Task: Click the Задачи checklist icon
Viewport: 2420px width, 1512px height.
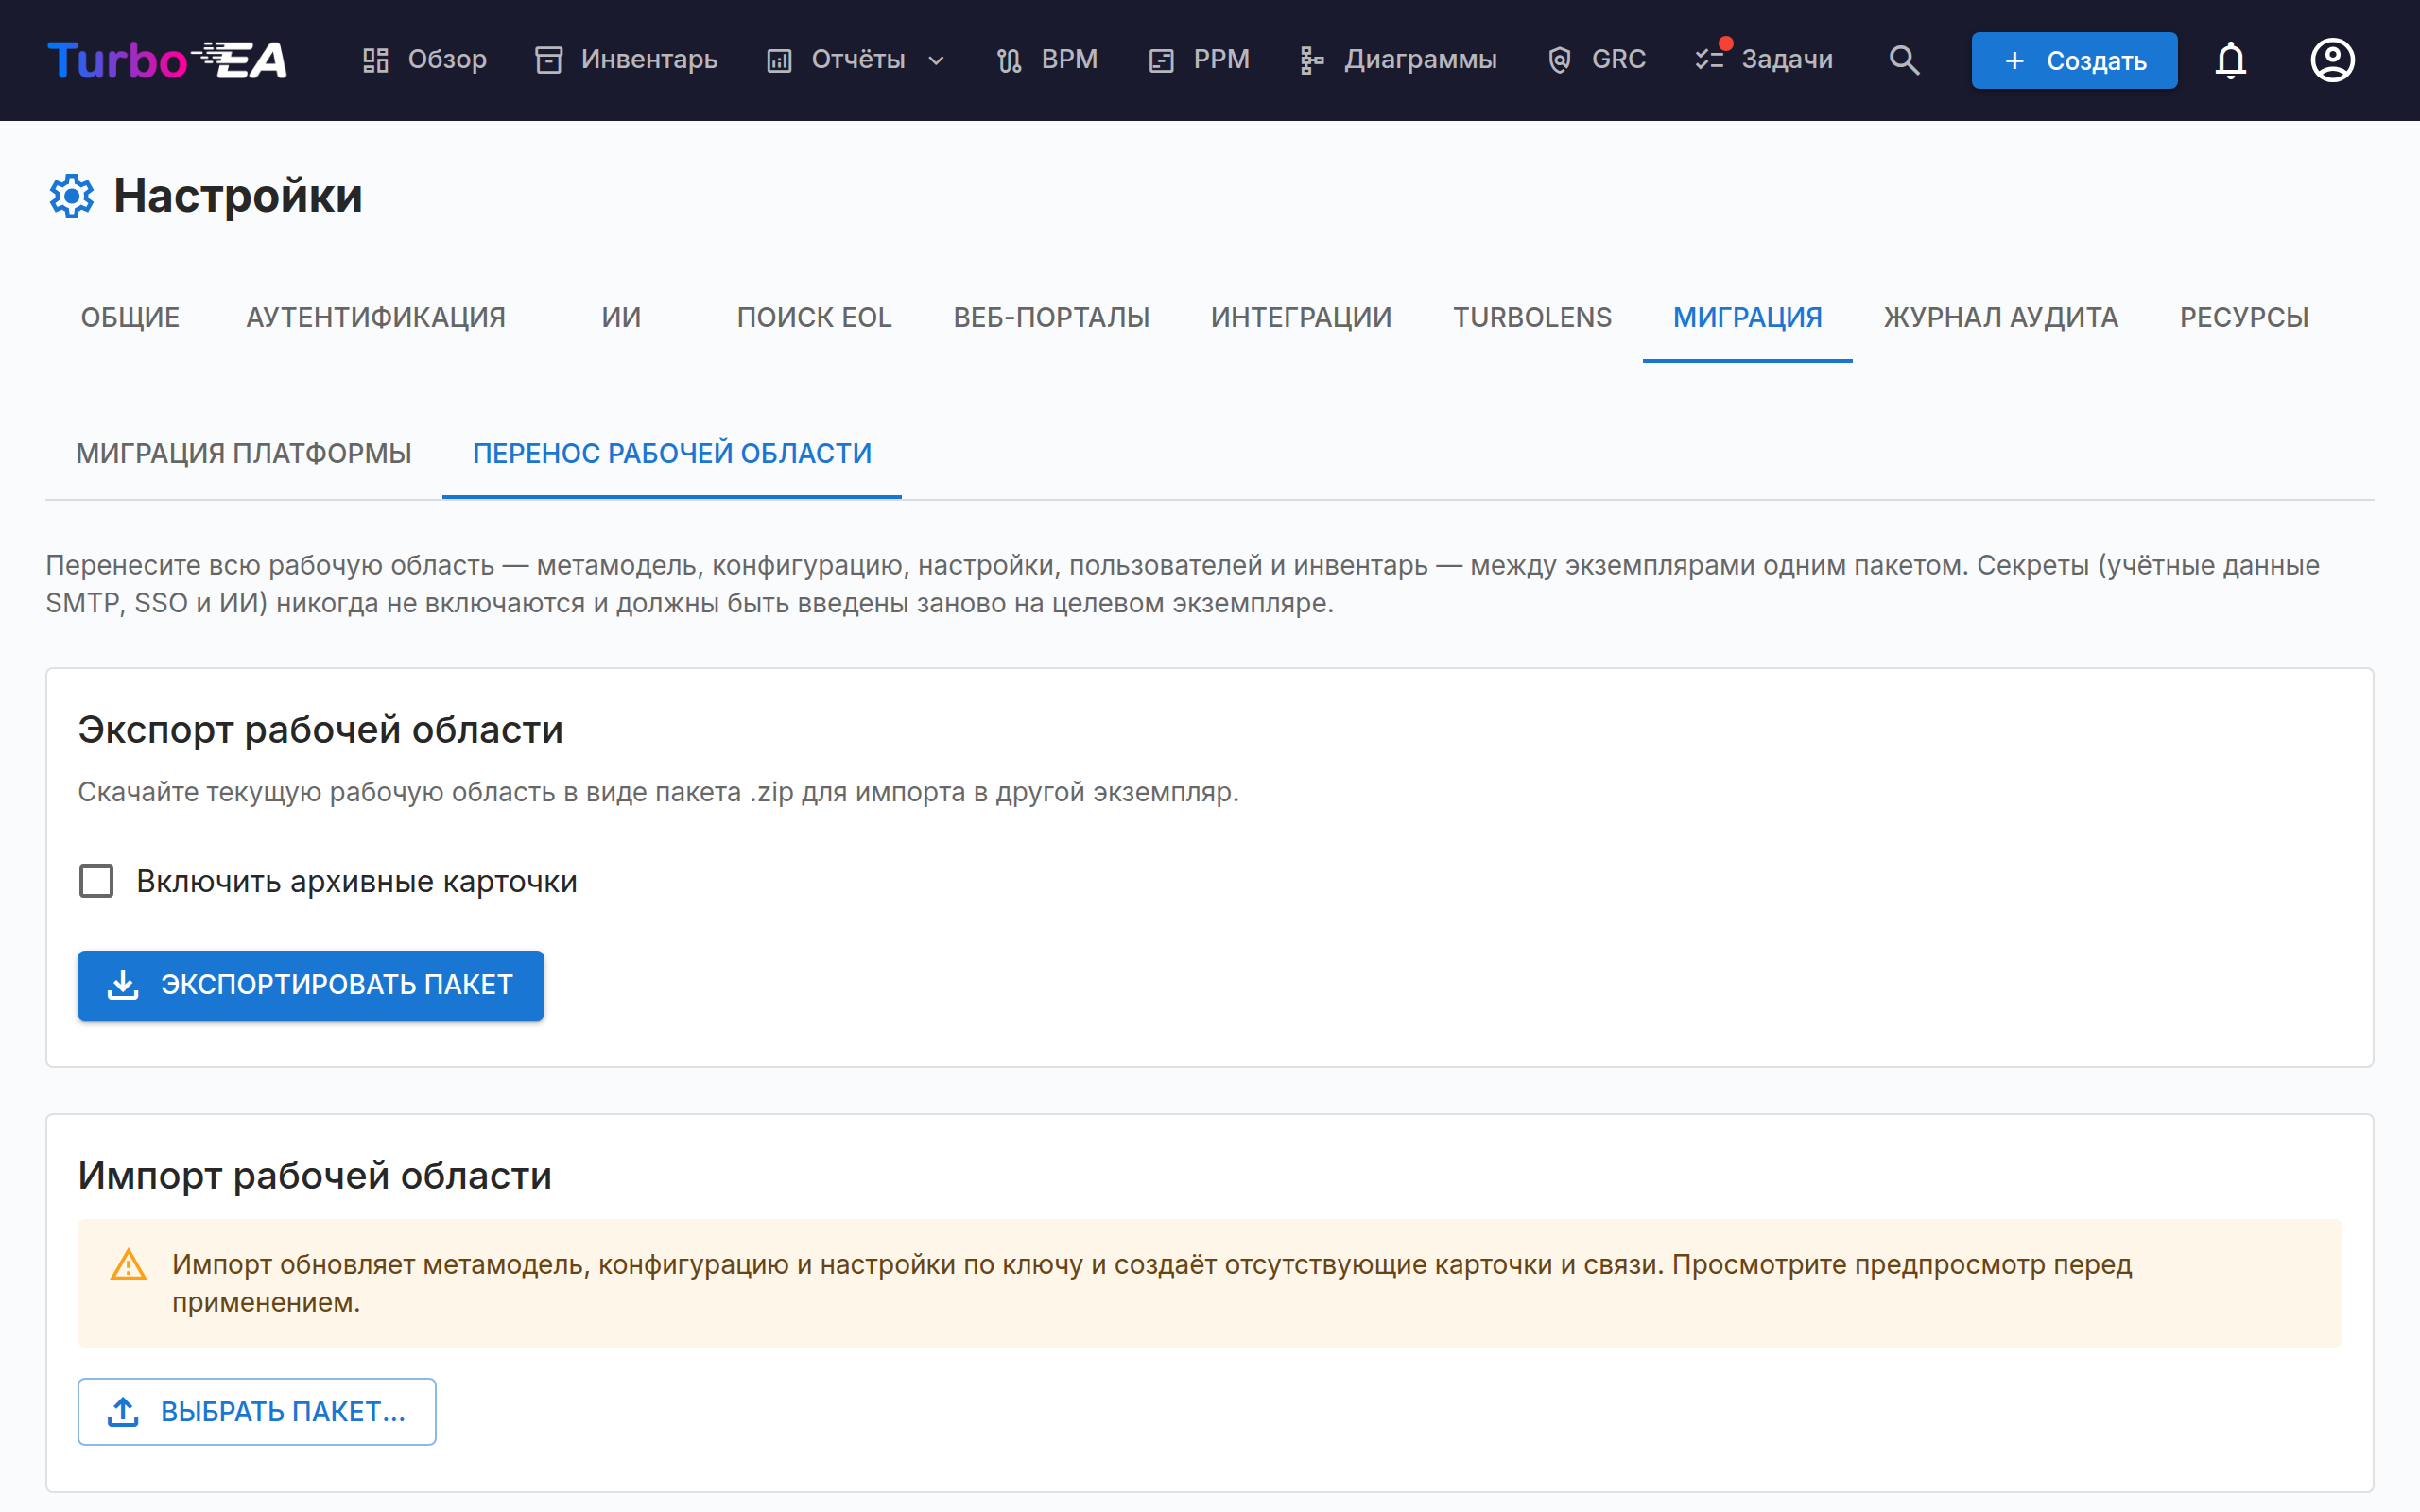Action: [x=1709, y=60]
